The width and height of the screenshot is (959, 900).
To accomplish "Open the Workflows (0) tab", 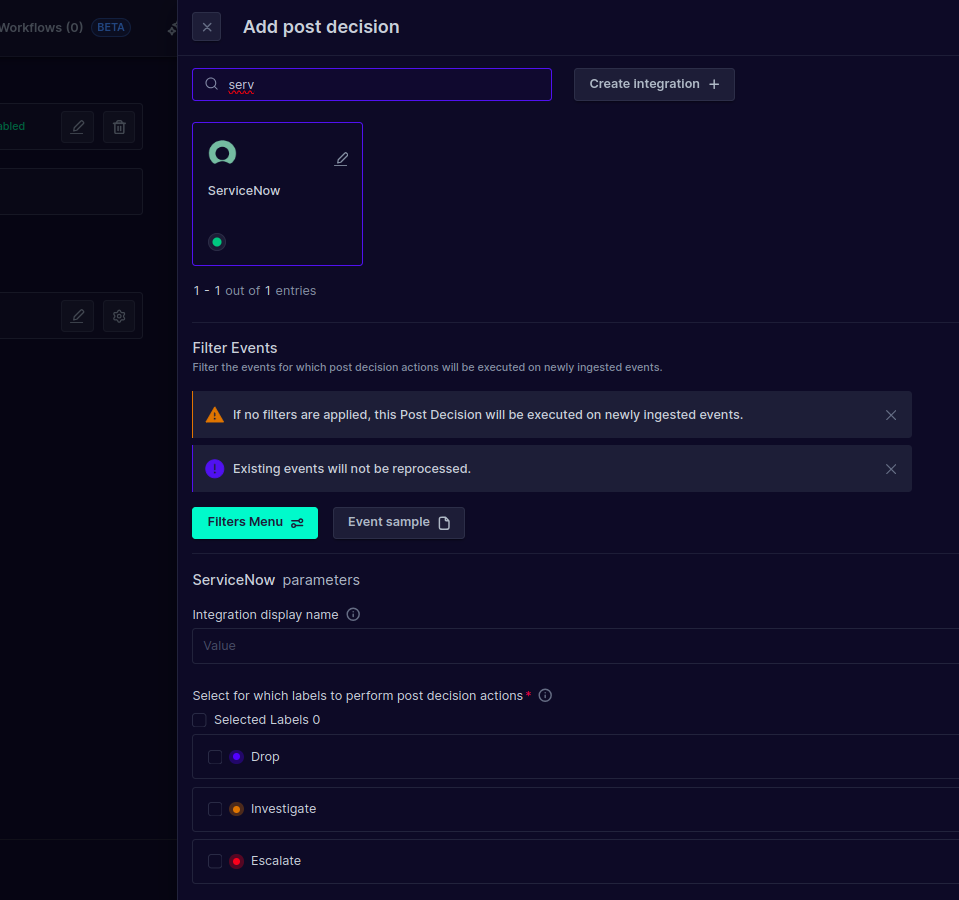I will [x=40, y=28].
